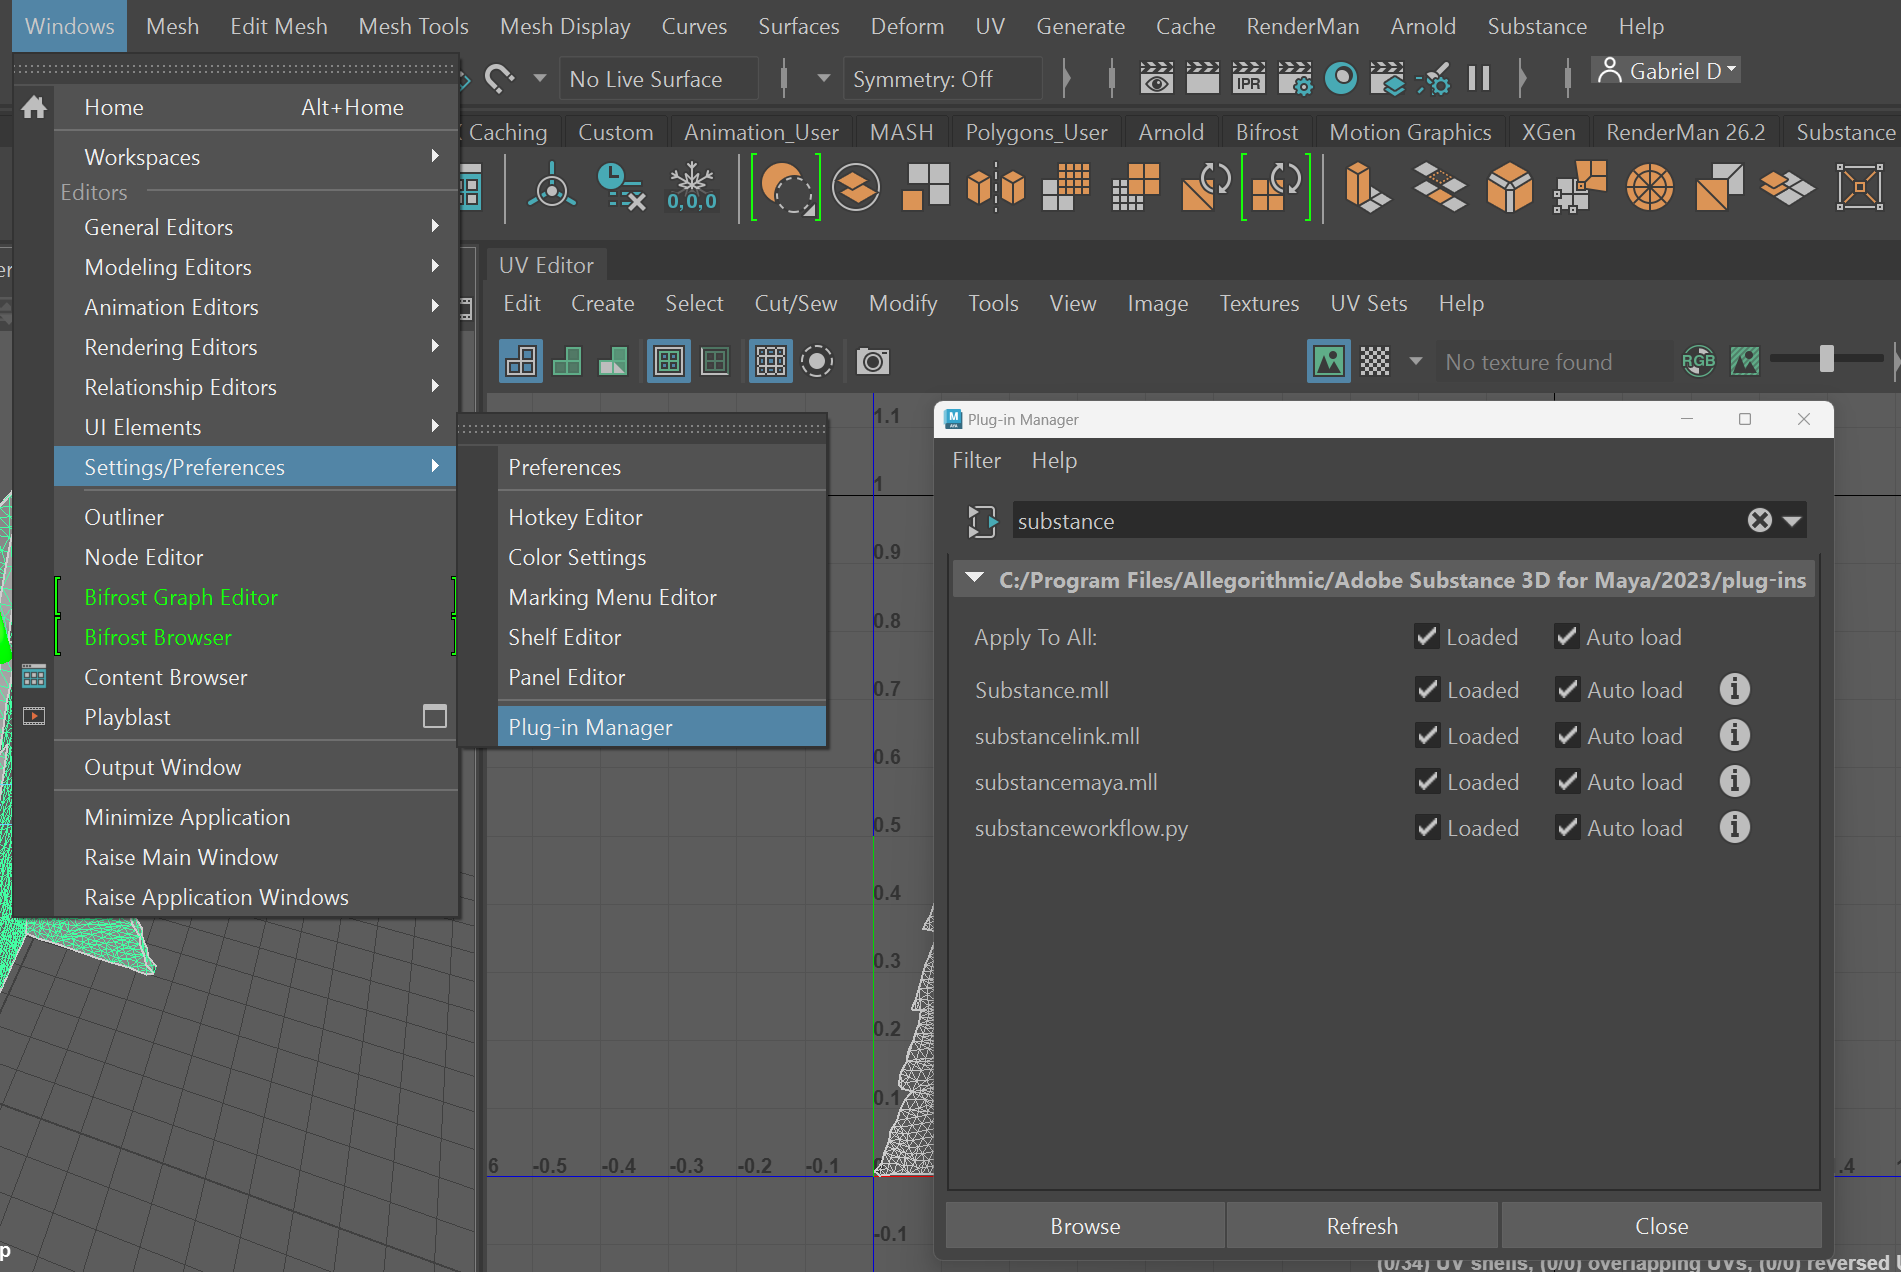
Task: Expand the Modeling Editors submenu
Action: point(256,267)
